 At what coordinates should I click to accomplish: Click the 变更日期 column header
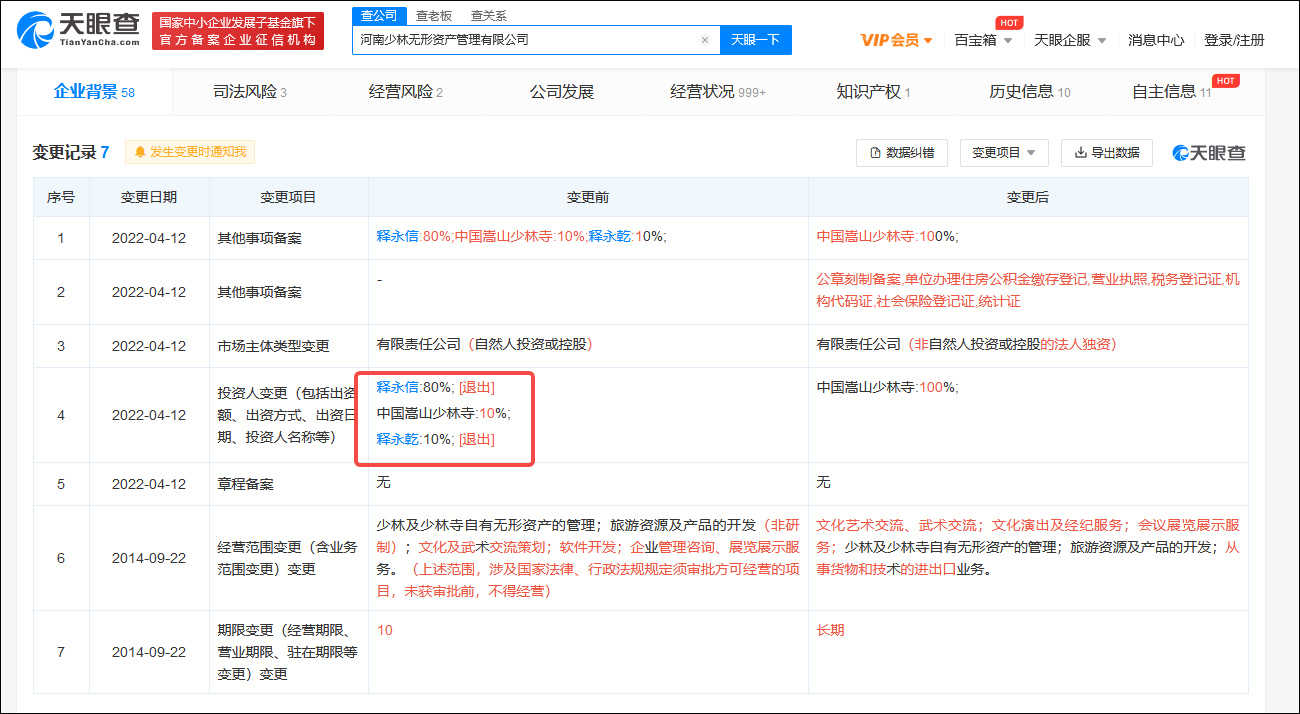tap(149, 197)
